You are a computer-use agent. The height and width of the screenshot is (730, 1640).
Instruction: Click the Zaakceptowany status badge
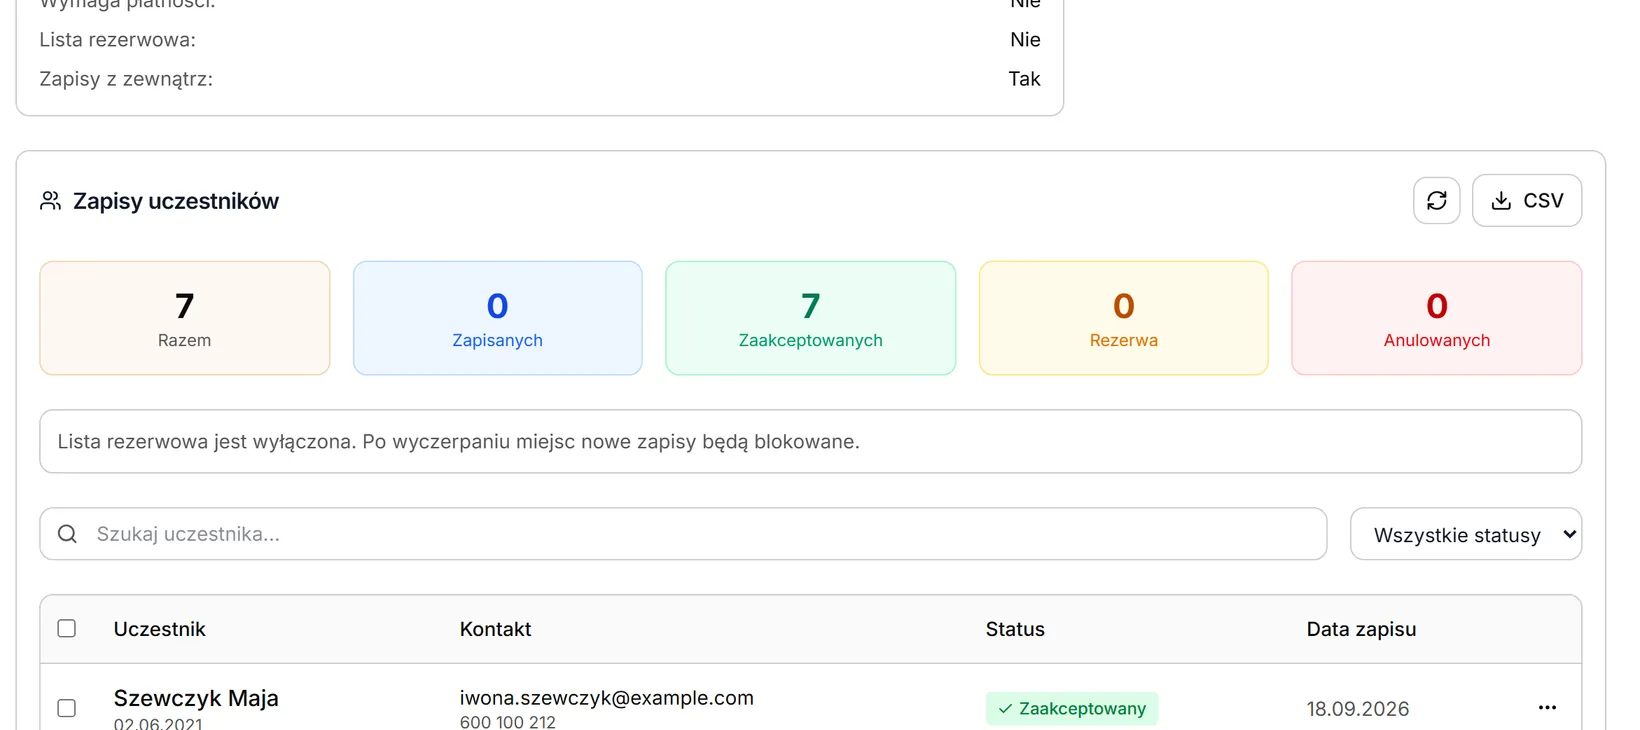(1072, 708)
